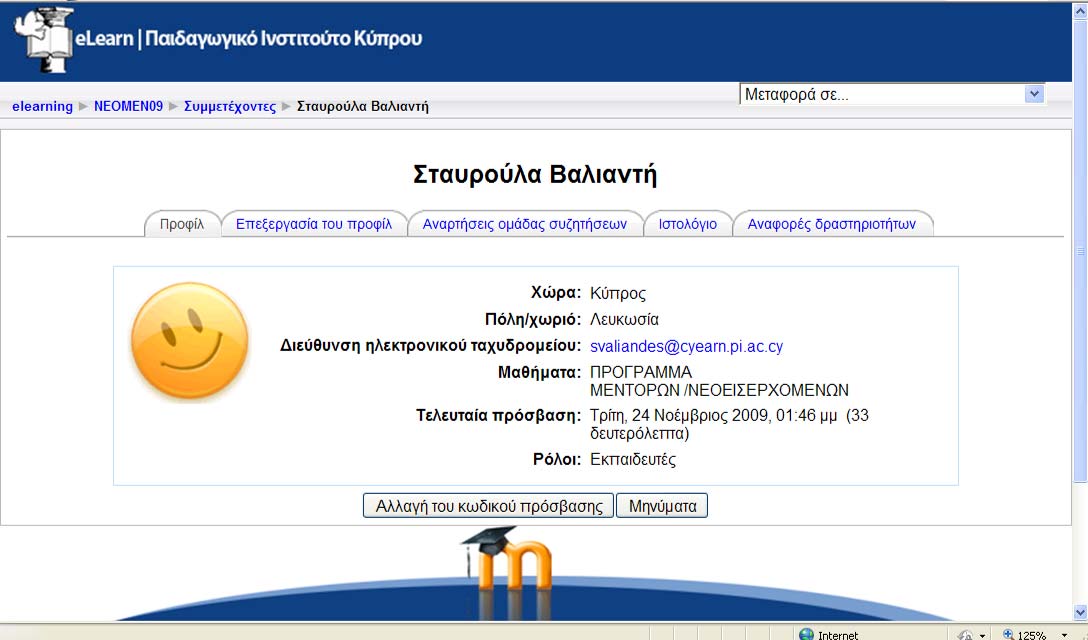
Task: Click the course name 'ΠΡΟΓΡΑΜΜΑ ΜΕΝΤΟΡΩΝ /ΝΕΟΕΙΣΕΡΧΟΜΕΝΩΝ'
Action: pos(719,381)
